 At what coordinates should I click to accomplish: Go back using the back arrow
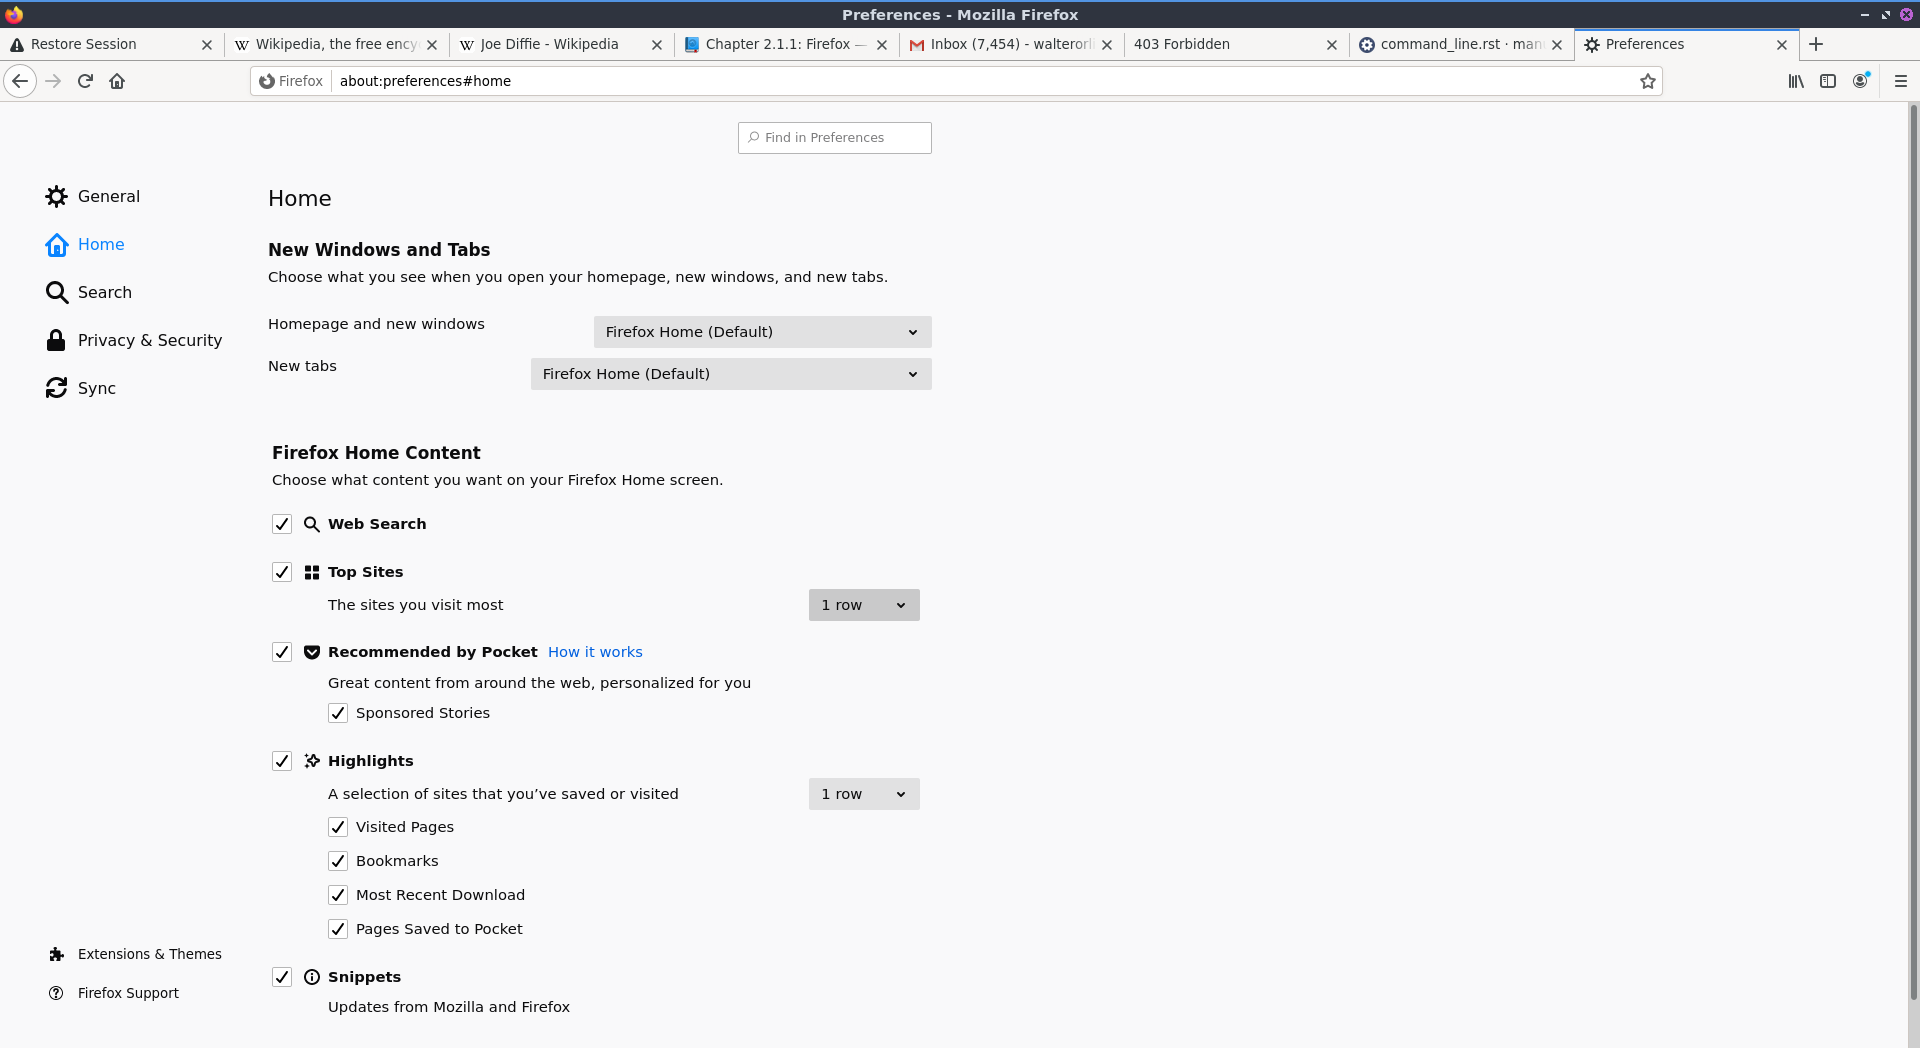[x=20, y=81]
